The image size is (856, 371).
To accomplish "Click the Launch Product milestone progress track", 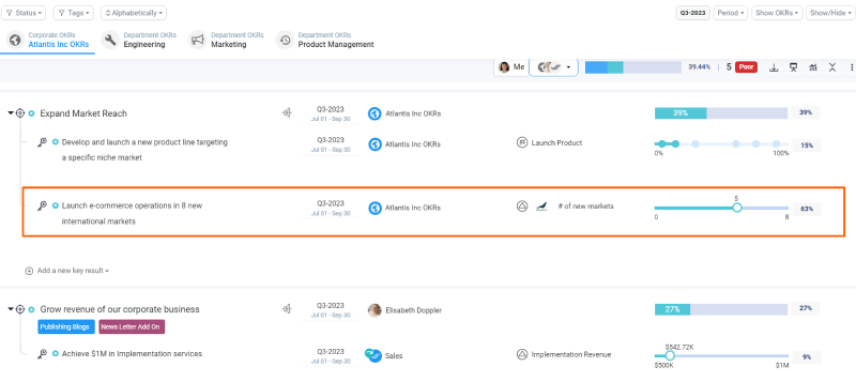I will (x=722, y=144).
